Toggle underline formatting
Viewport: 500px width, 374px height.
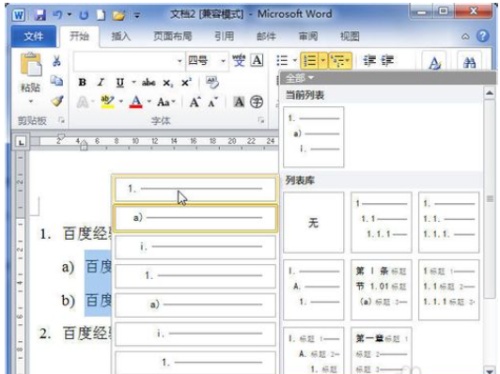tap(120, 82)
